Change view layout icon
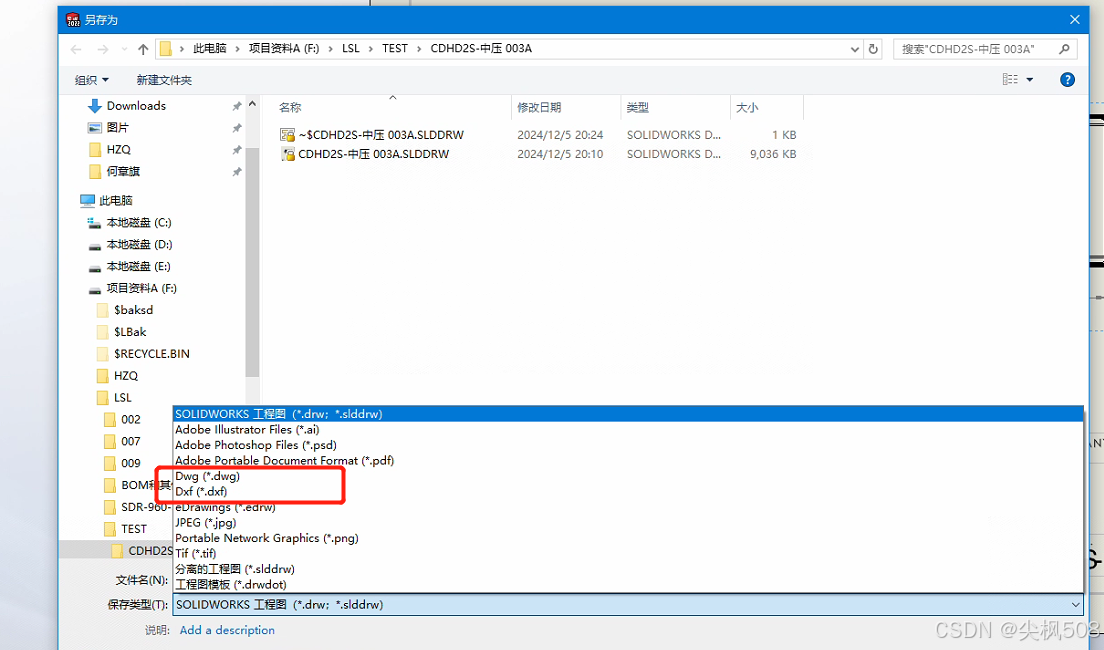The width and height of the screenshot is (1104, 650). tap(1010, 80)
